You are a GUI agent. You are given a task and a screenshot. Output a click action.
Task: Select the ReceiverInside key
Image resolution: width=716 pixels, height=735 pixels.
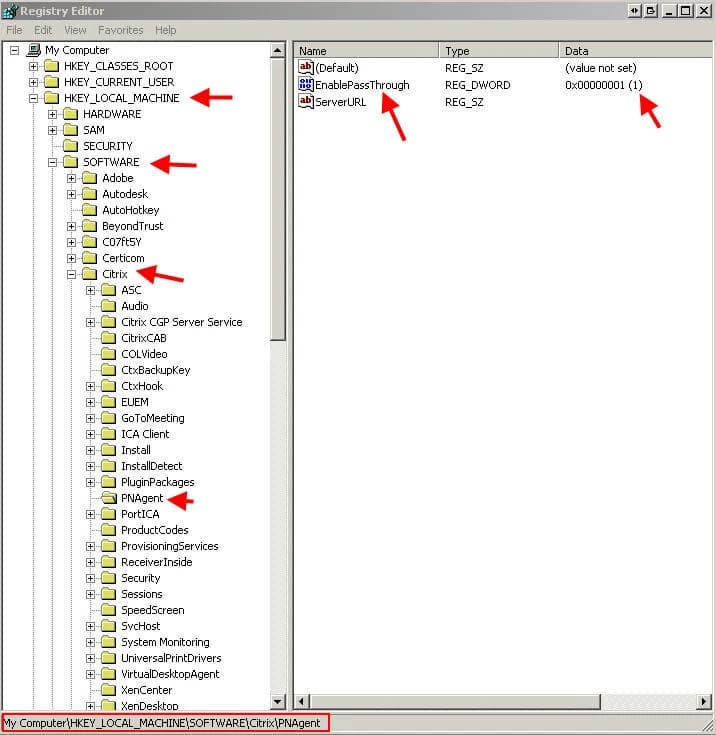coord(157,562)
